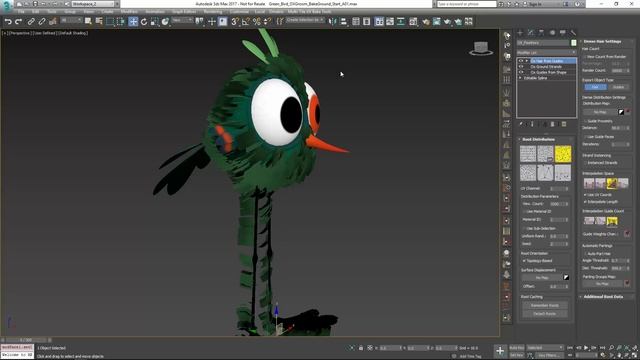Click the Guides export type button
The width and height of the screenshot is (640, 360).
click(618, 87)
